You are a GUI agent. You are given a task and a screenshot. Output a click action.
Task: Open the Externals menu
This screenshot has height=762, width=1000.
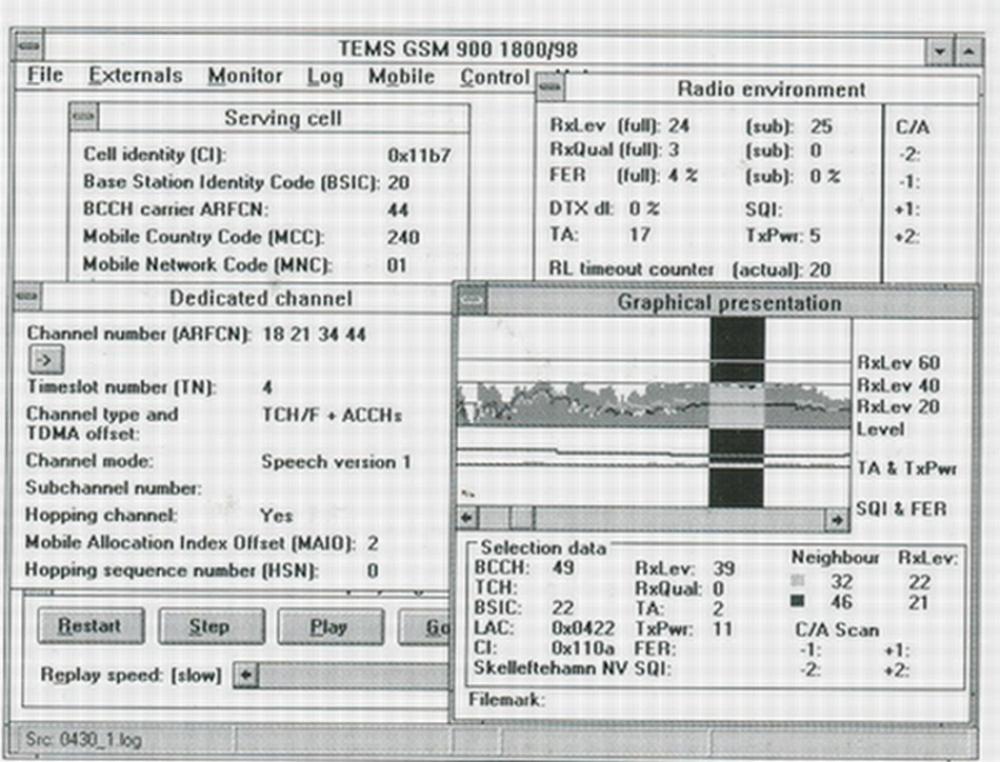click(x=135, y=76)
